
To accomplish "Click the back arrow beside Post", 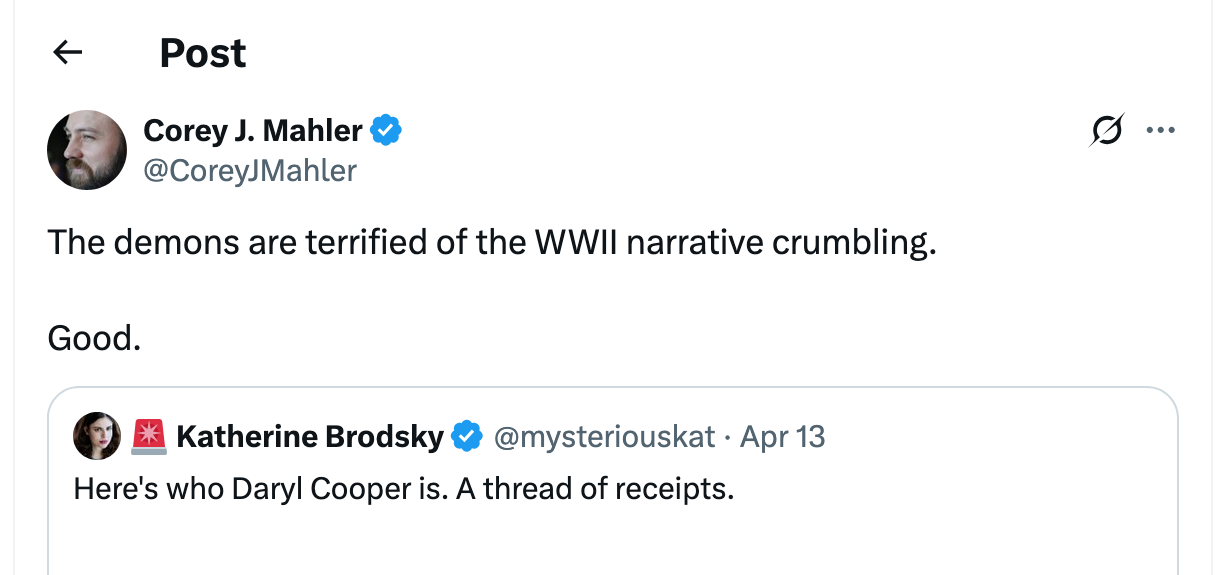I will [x=67, y=52].
